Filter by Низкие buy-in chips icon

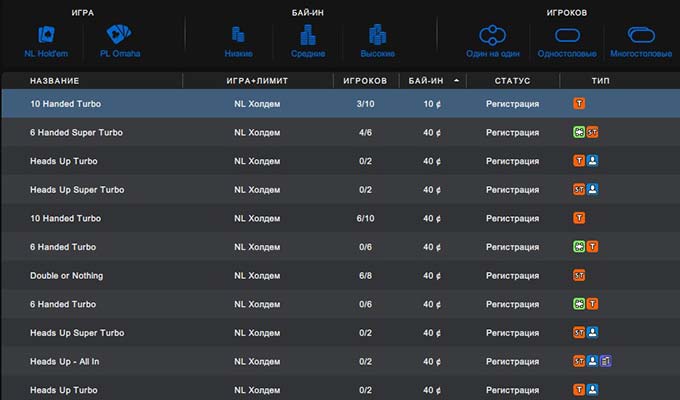click(x=238, y=35)
